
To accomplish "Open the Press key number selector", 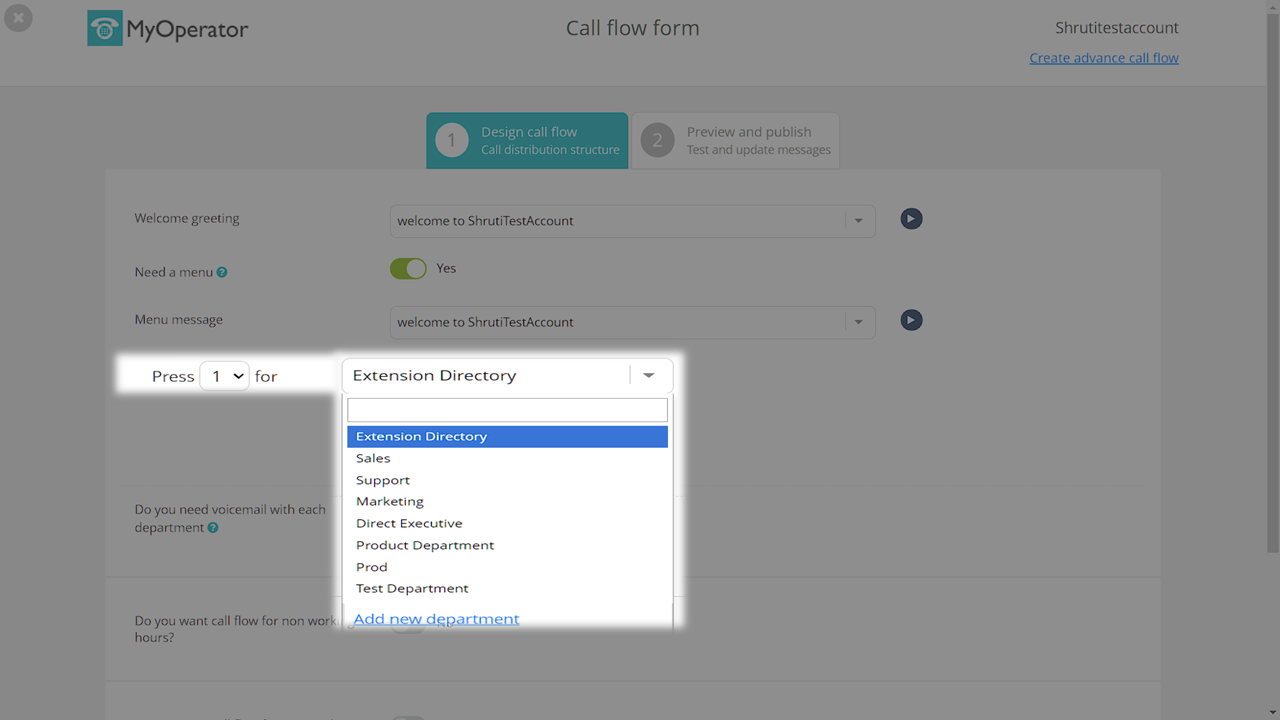I will coord(224,376).
